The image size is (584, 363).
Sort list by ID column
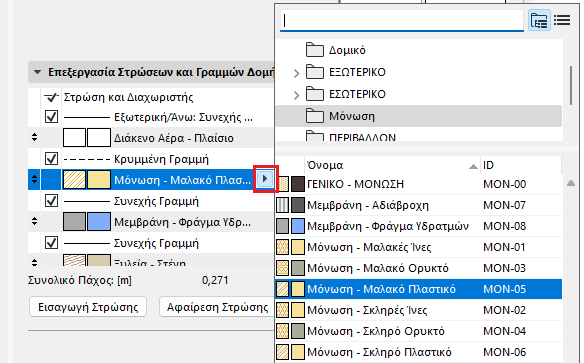click(521, 165)
